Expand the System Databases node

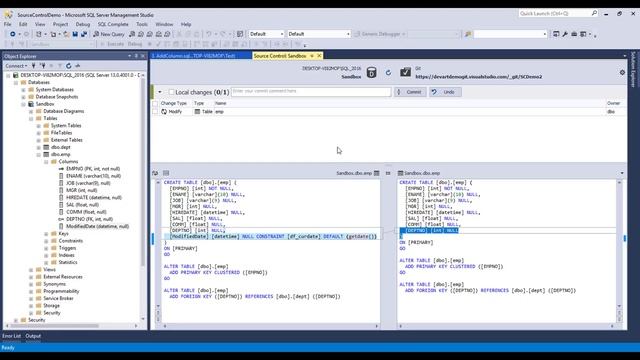coord(24,90)
